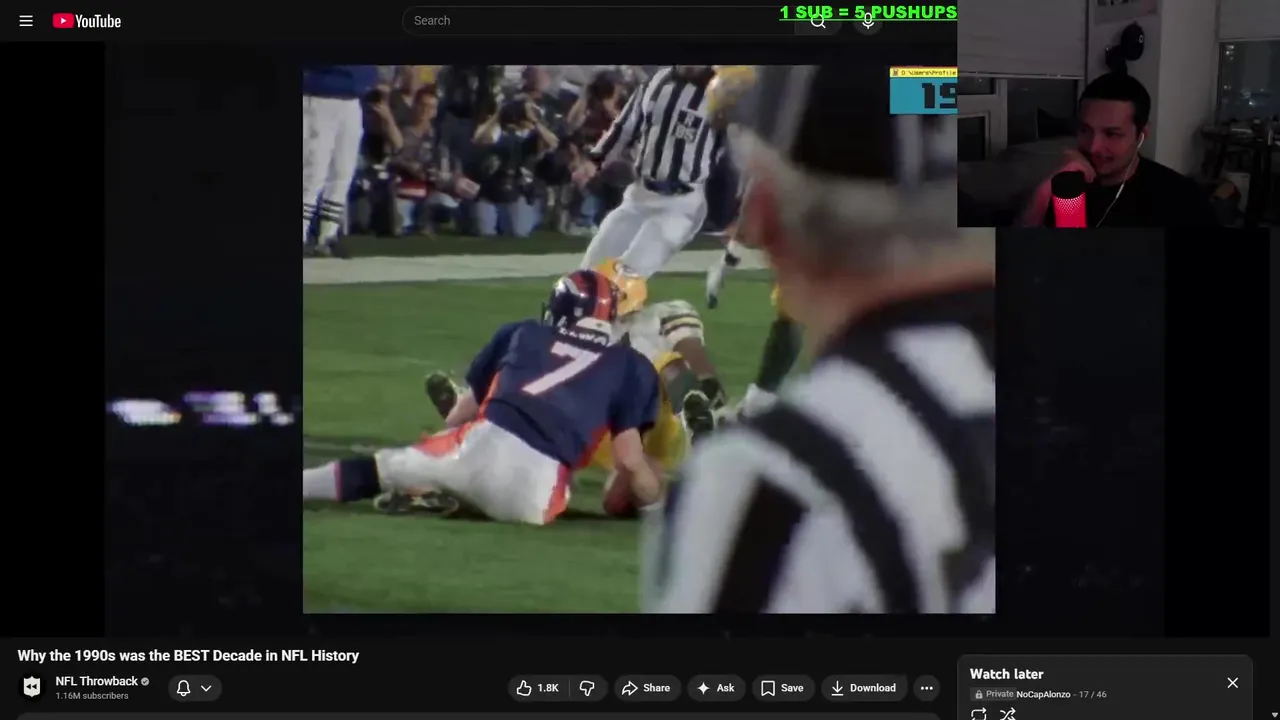Open the YouTube hamburger guide menu

[x=26, y=21]
